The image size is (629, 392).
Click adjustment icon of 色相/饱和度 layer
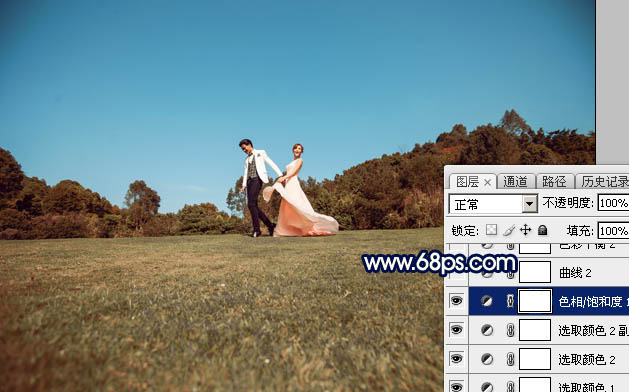pyautogui.click(x=487, y=301)
